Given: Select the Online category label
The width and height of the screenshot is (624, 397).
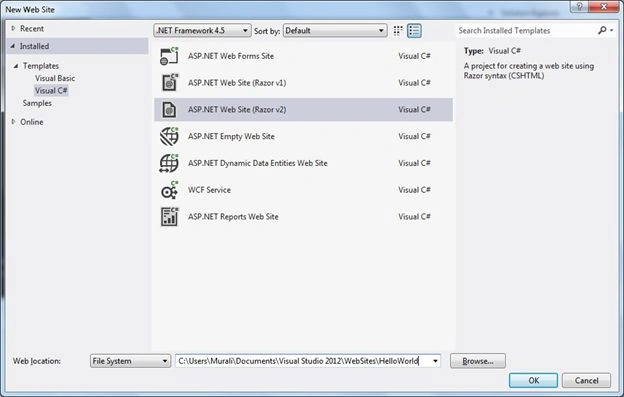Looking at the screenshot, I should (x=32, y=122).
